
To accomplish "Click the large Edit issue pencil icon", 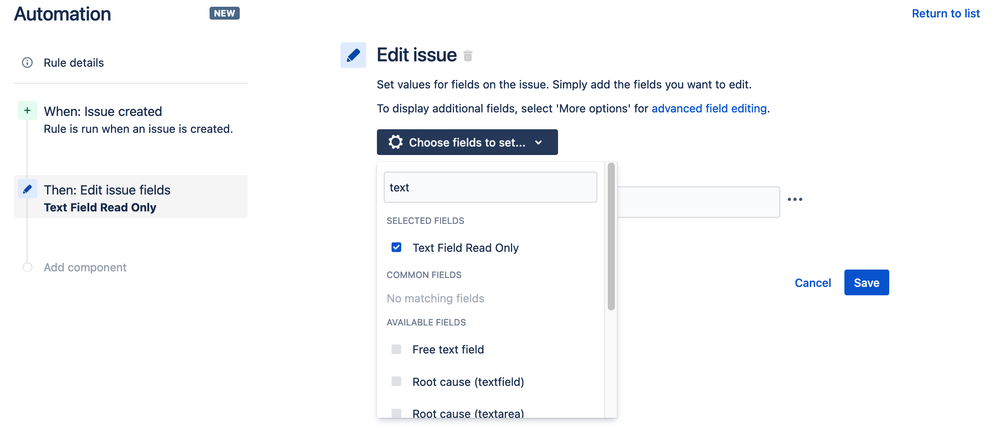I will (x=353, y=55).
